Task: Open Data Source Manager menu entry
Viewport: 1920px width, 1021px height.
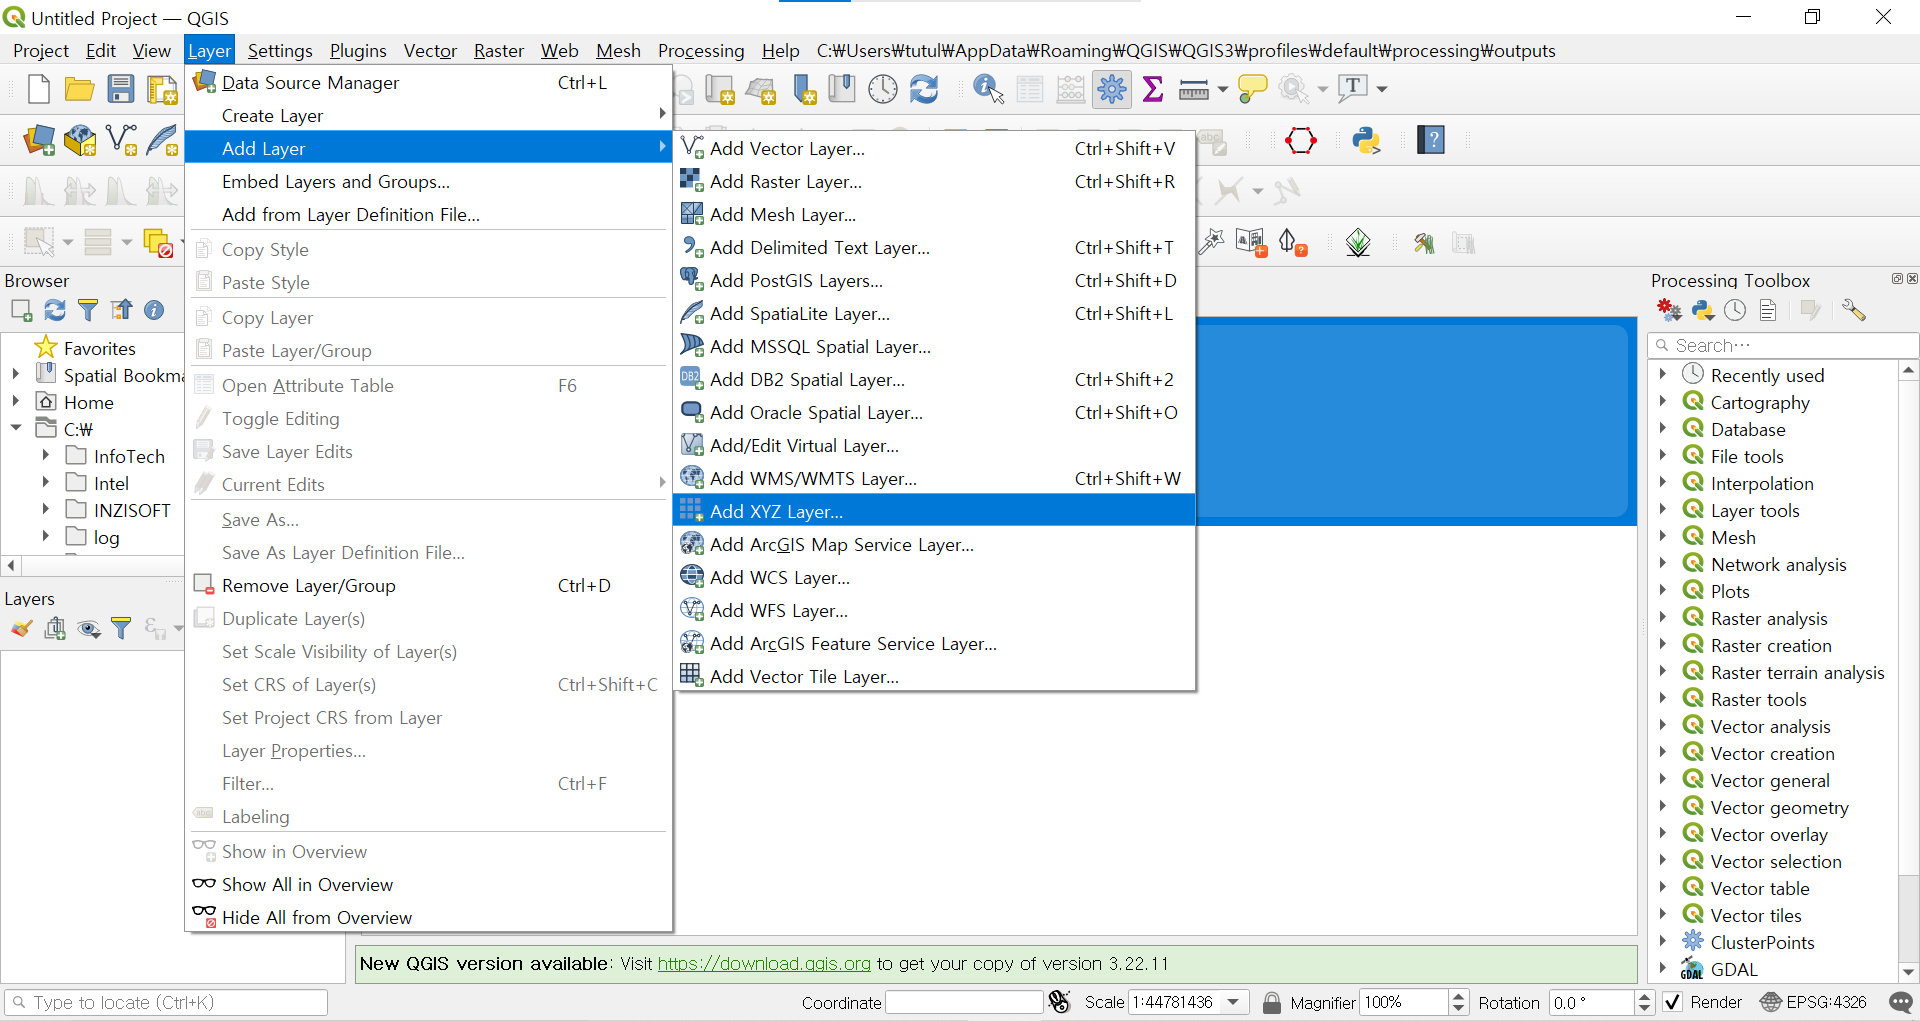Action: coord(429,82)
